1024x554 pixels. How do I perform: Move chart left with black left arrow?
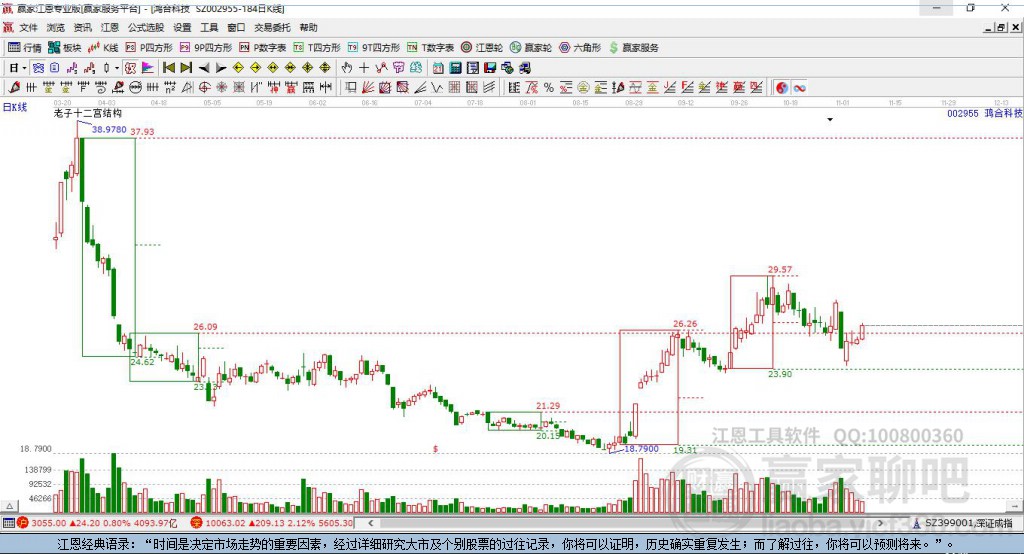[x=204, y=68]
